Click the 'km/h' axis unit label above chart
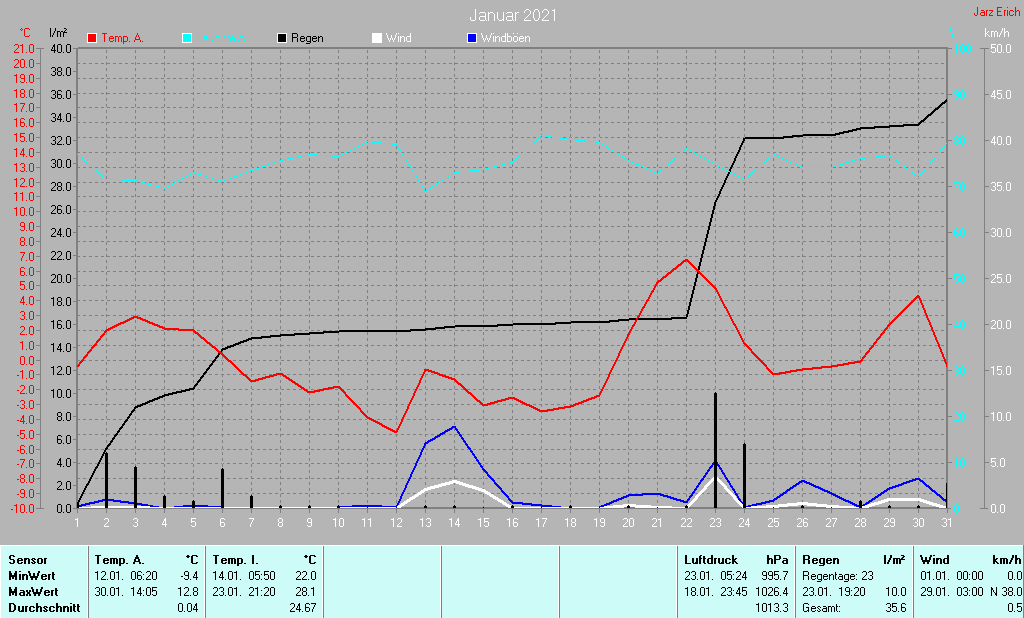The height and width of the screenshot is (618, 1024). pyautogui.click(x=997, y=33)
